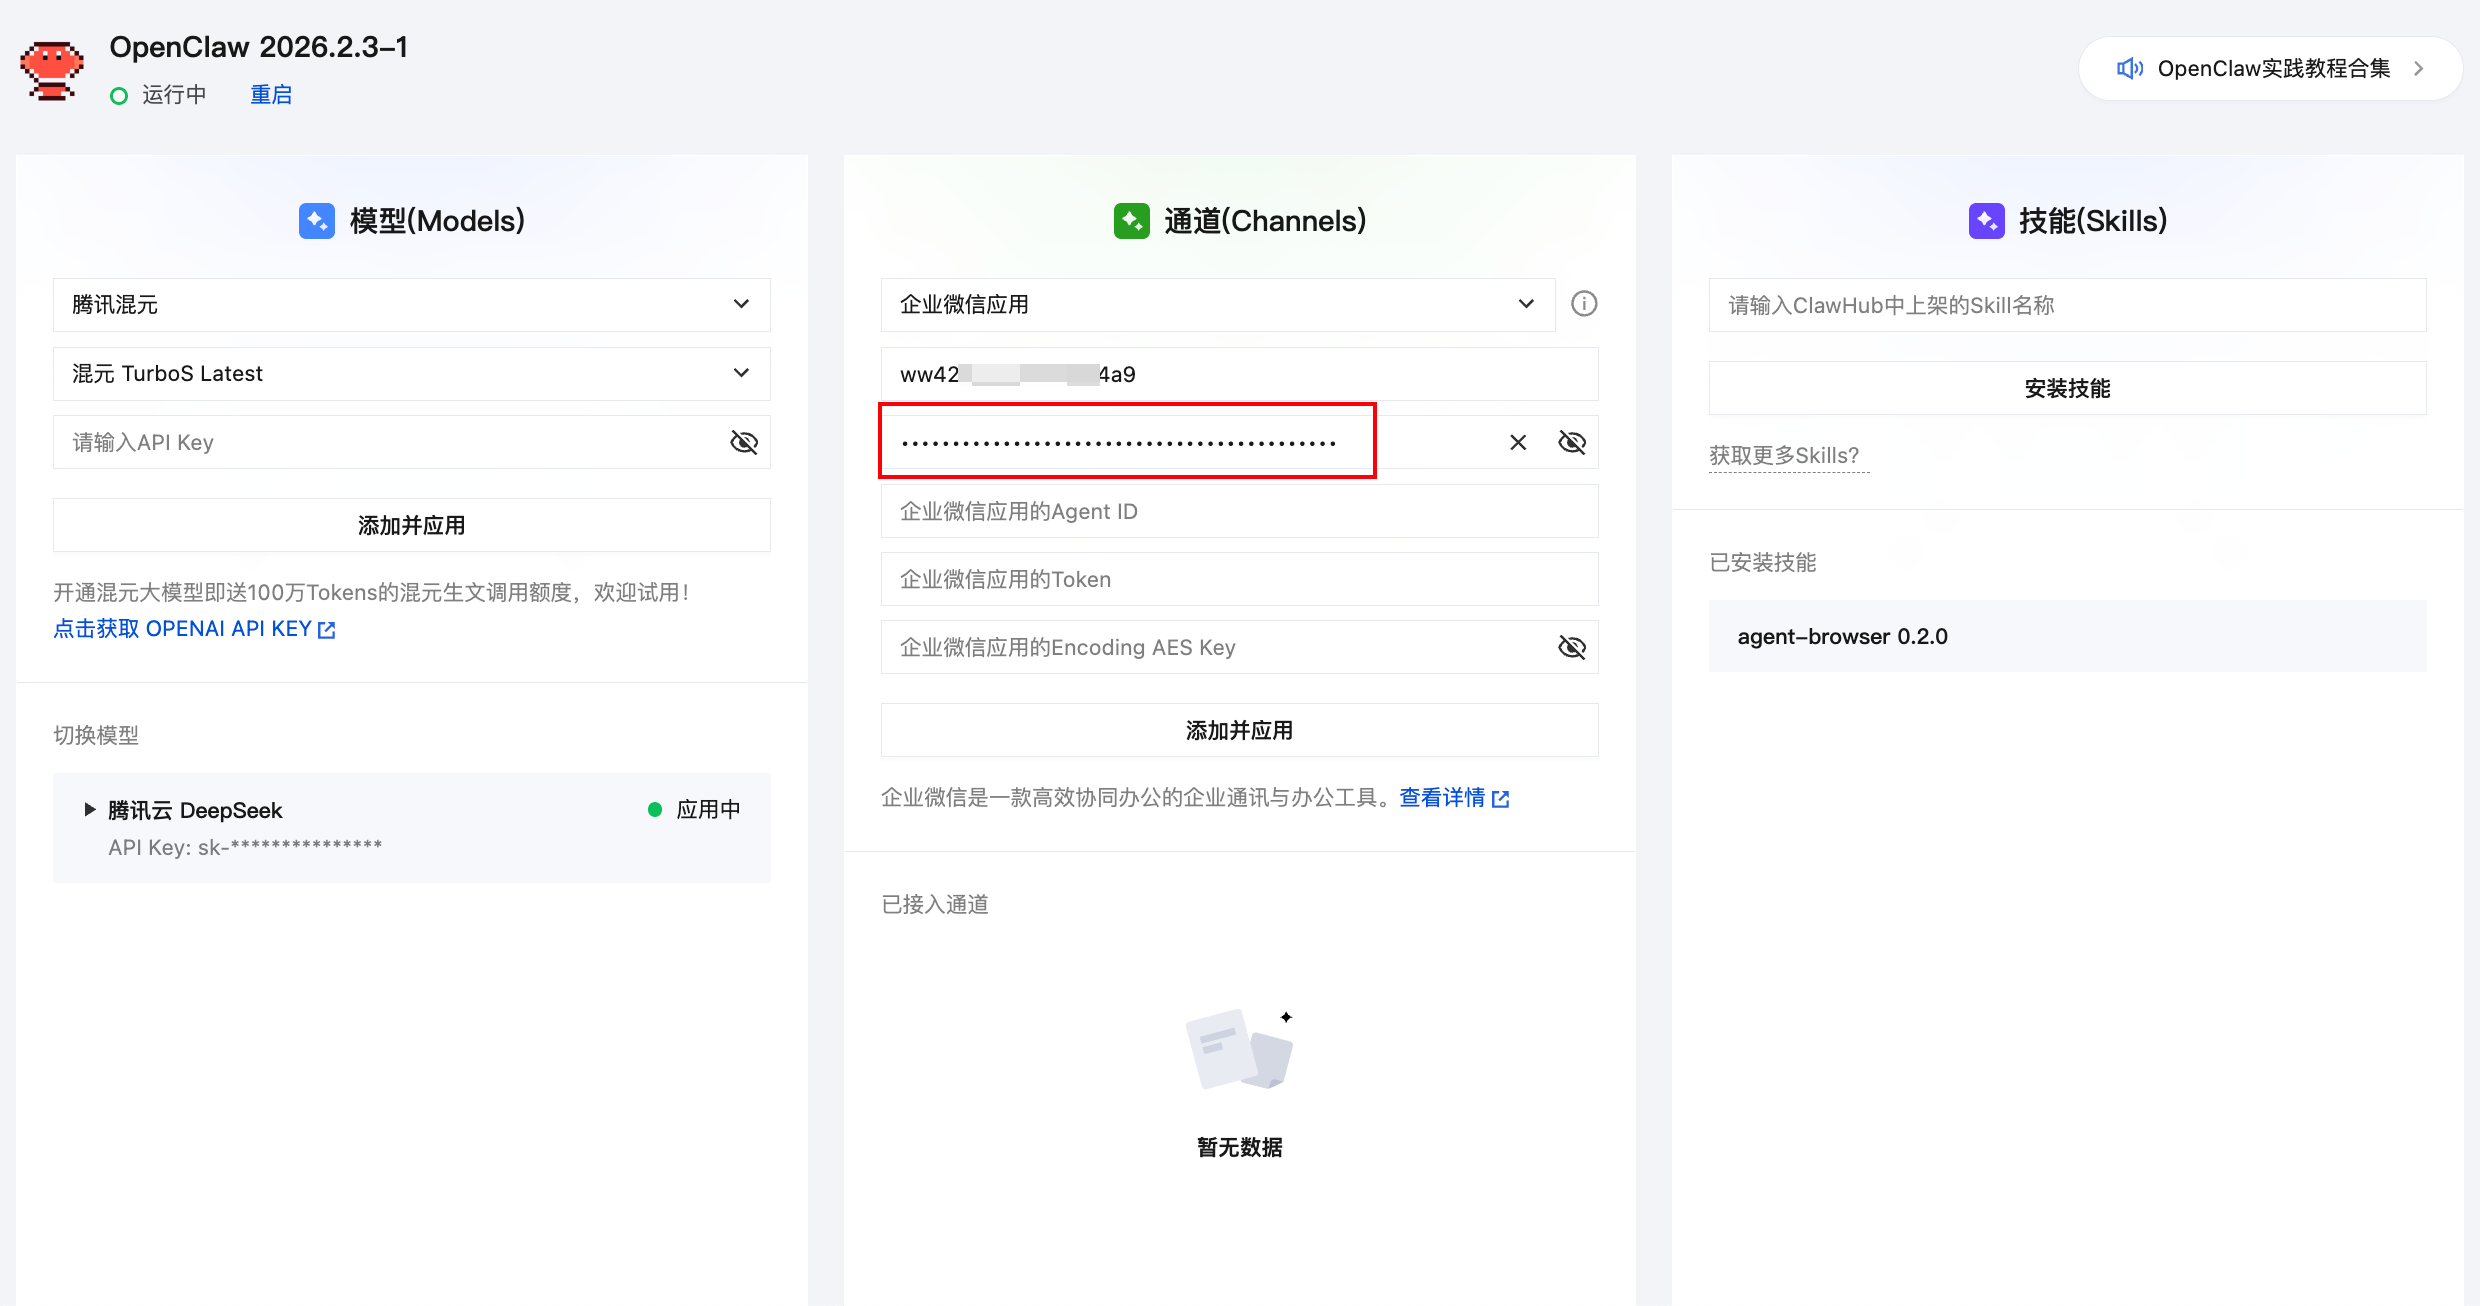
Task: Click the Agent ID input field
Action: click(1239, 512)
